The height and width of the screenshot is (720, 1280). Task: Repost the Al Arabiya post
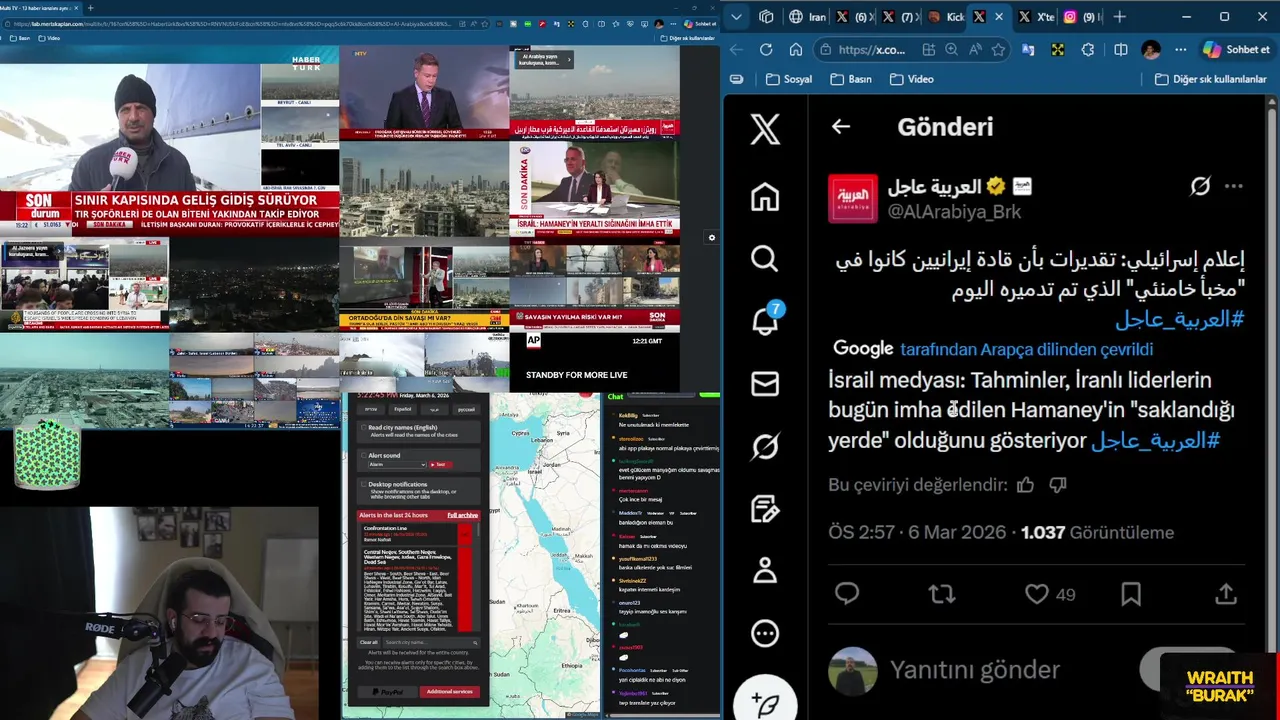pos(941,594)
